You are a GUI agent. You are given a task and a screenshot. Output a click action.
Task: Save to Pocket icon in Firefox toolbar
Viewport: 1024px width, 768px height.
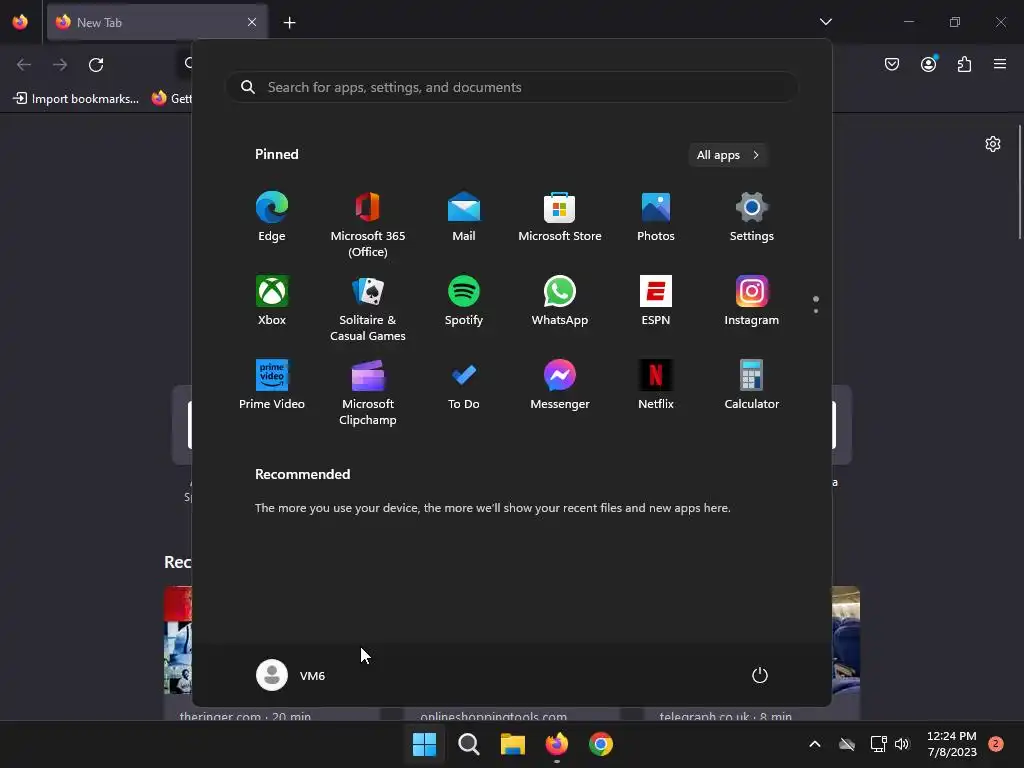[892, 64]
